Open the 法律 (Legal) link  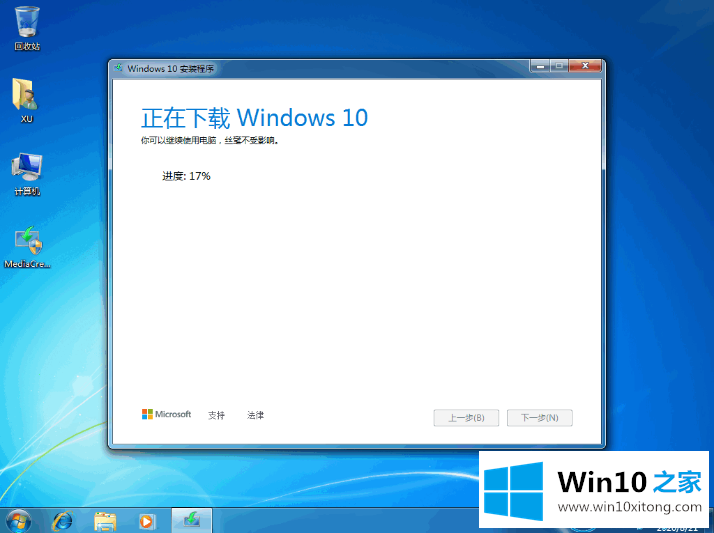[x=255, y=415]
